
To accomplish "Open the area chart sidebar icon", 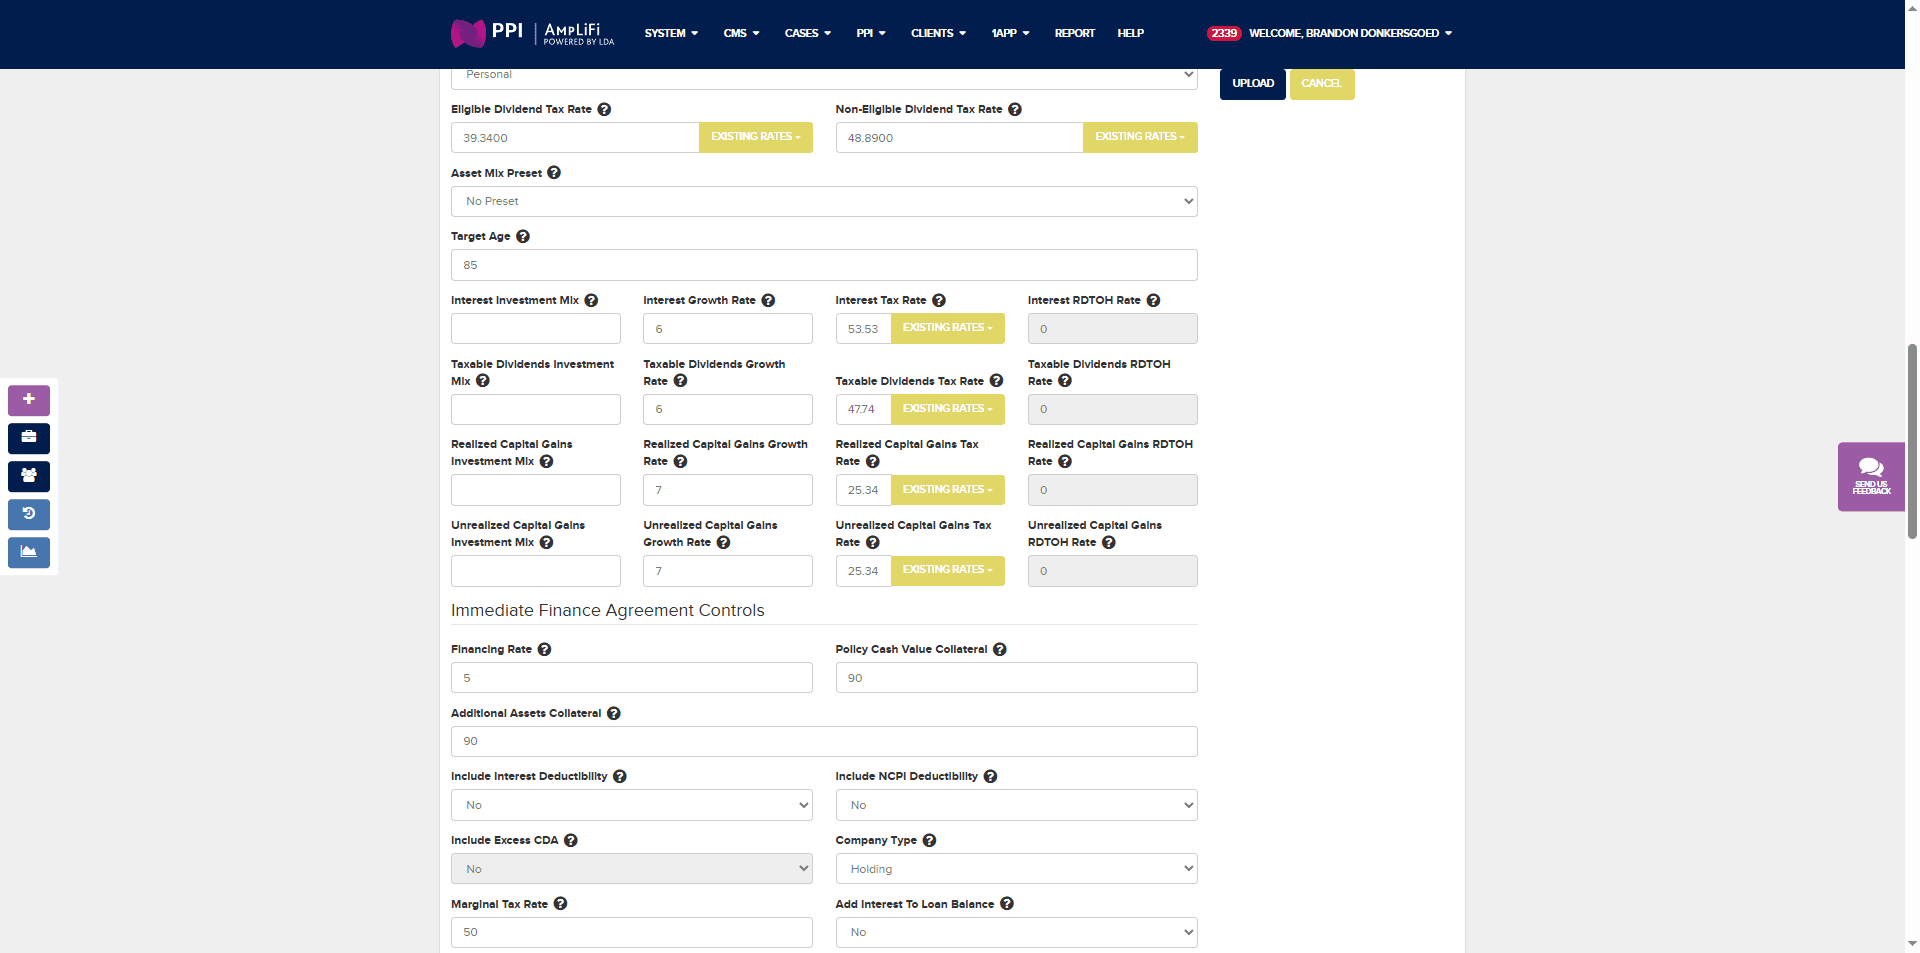I will pyautogui.click(x=29, y=552).
